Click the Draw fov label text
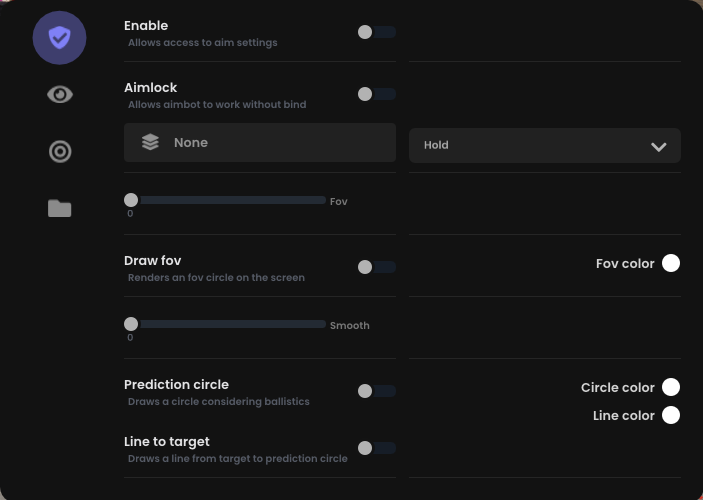The image size is (703, 500). 152,261
